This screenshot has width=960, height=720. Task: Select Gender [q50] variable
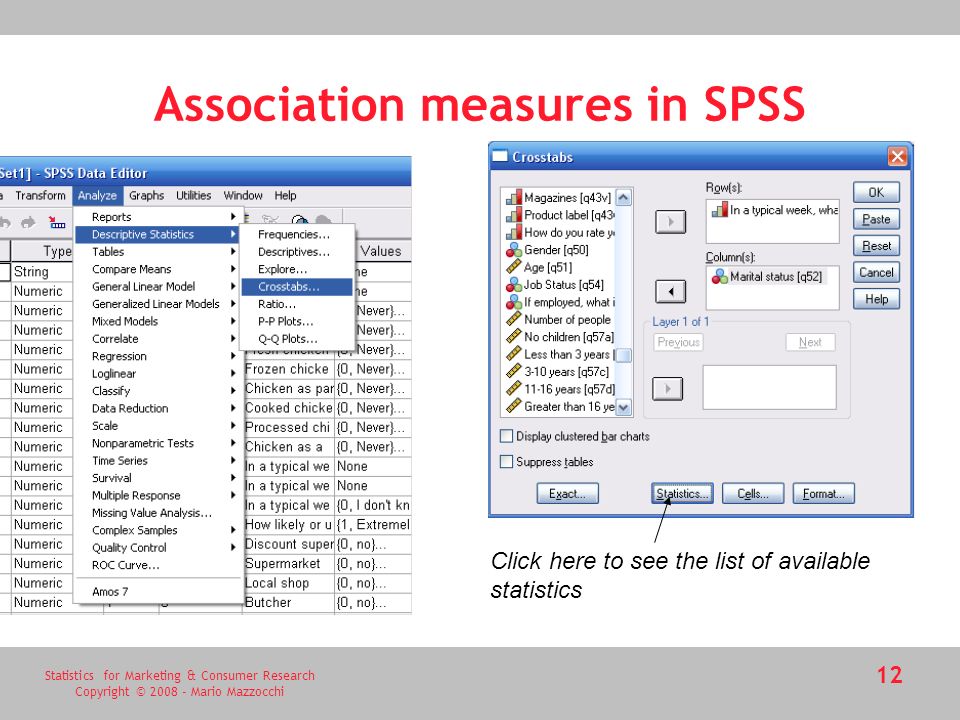coord(547,250)
